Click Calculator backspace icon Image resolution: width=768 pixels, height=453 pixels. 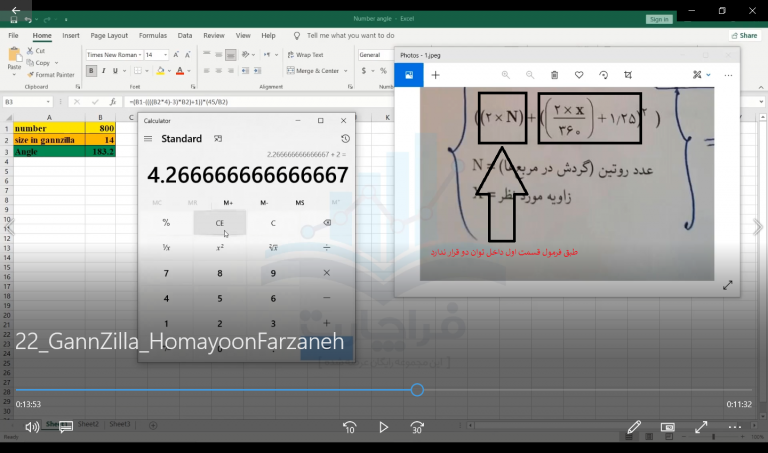pyautogui.click(x=327, y=223)
